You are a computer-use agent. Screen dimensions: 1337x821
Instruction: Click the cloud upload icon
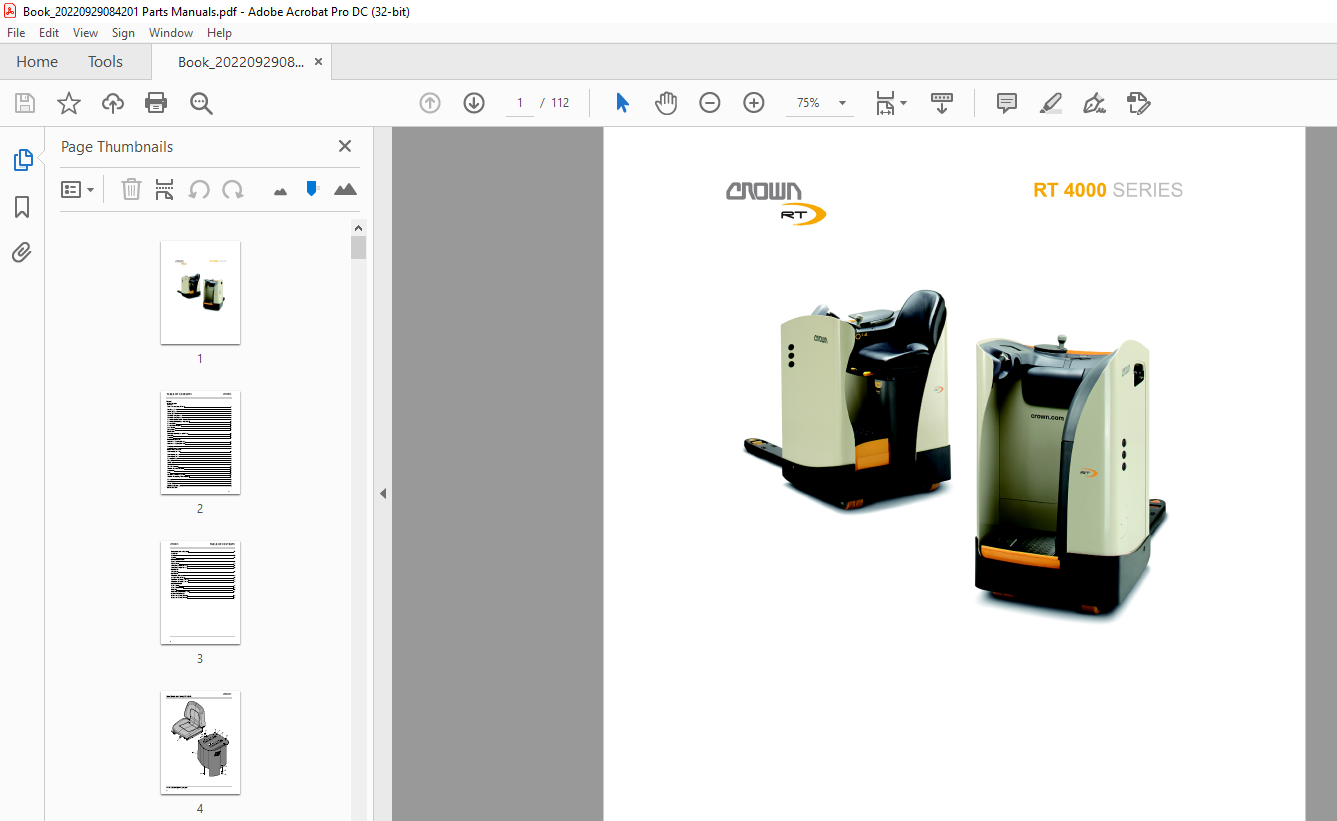[x=112, y=103]
